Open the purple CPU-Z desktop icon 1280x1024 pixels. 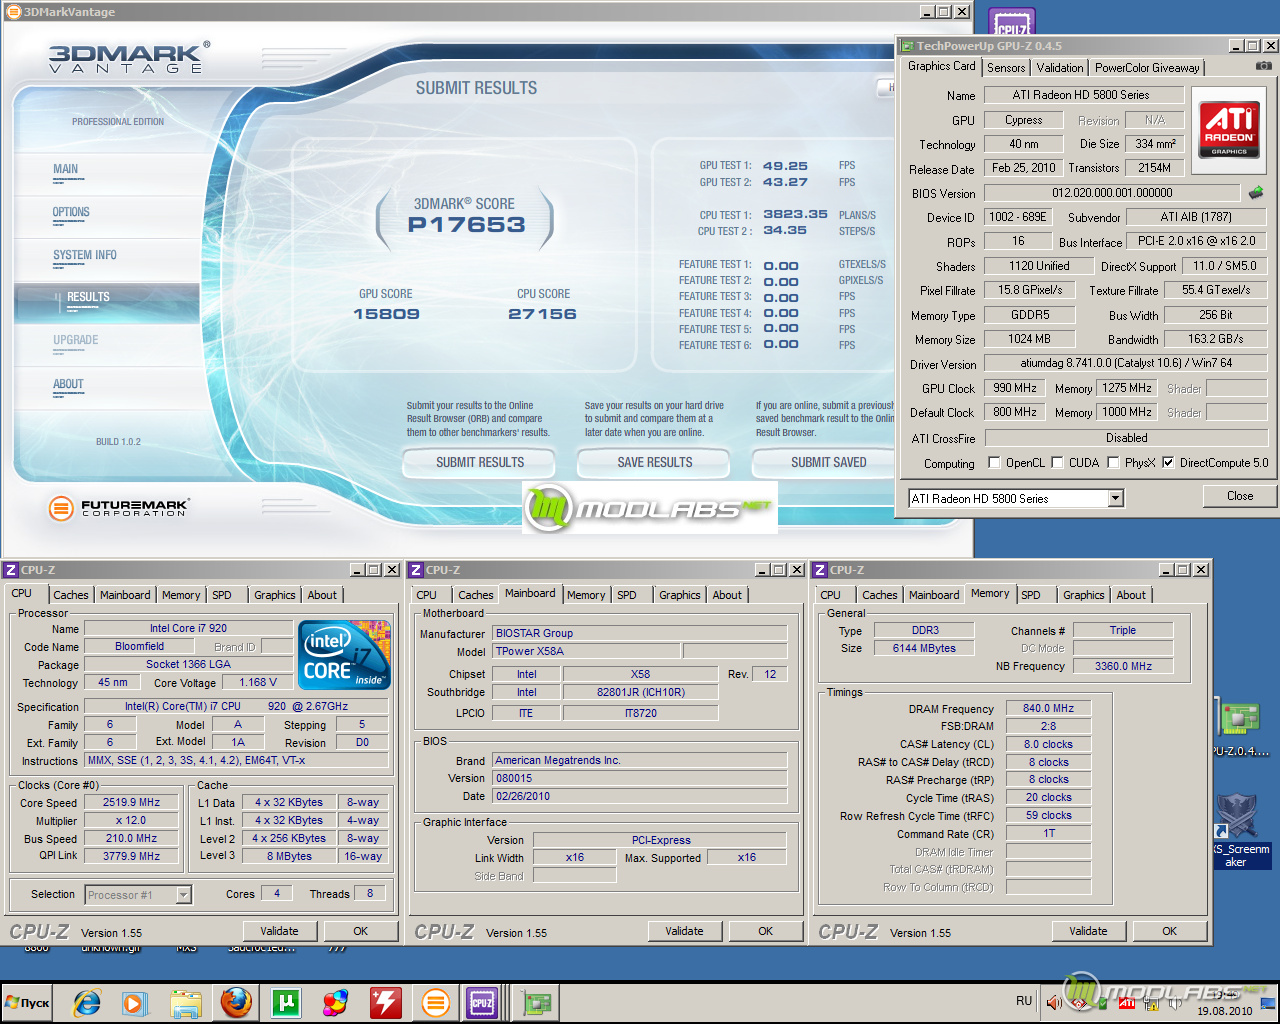point(1011,23)
